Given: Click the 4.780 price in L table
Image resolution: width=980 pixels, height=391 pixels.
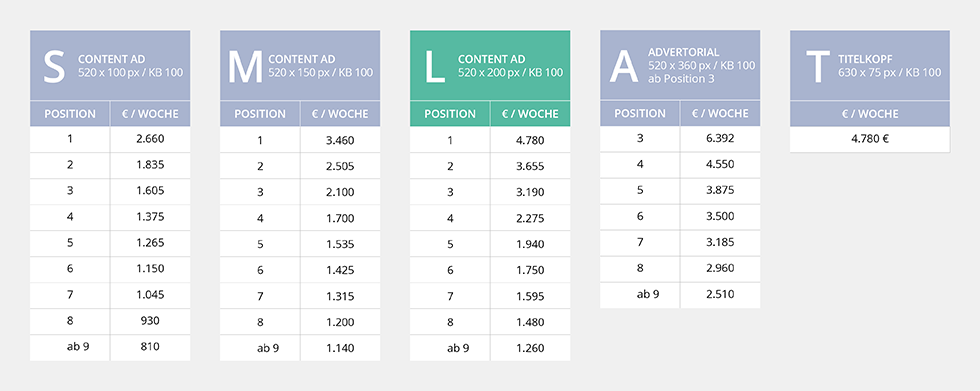Looking at the screenshot, I should [x=530, y=141].
